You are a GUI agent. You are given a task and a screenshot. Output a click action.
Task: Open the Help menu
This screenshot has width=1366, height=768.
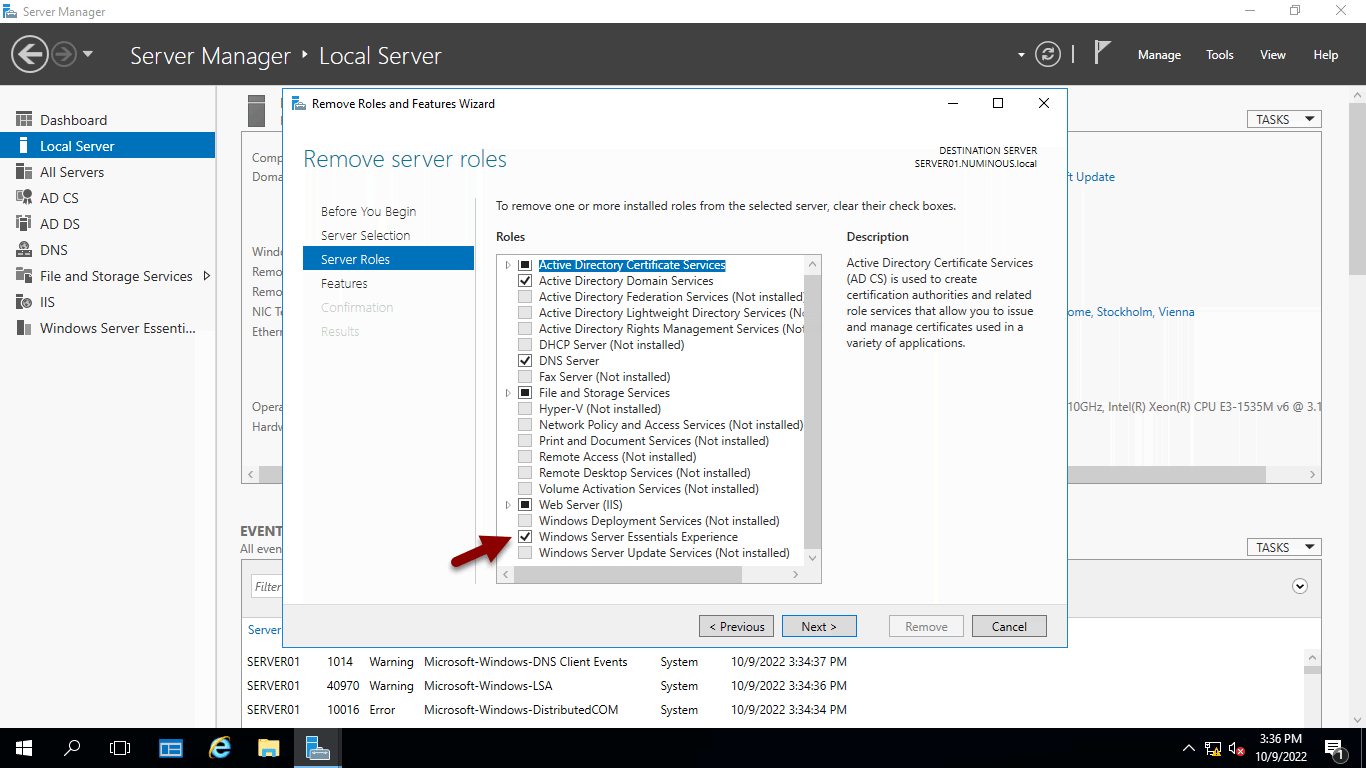[x=1325, y=55]
